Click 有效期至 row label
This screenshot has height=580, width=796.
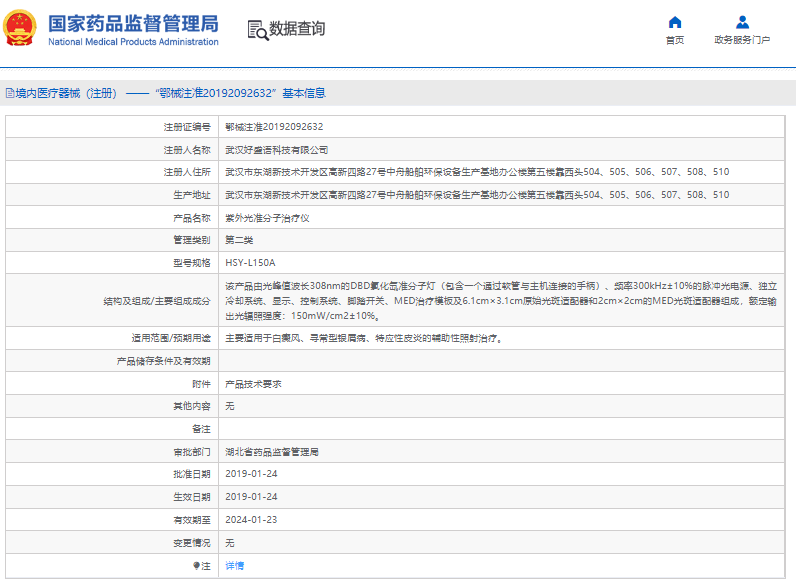pos(192,520)
